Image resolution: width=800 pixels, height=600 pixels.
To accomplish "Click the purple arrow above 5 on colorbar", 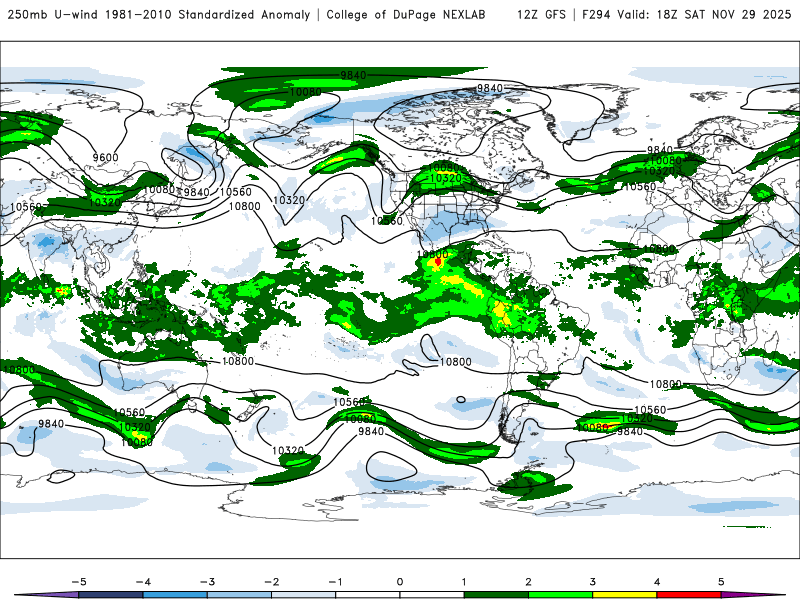I will pyautogui.click(x=753, y=595).
